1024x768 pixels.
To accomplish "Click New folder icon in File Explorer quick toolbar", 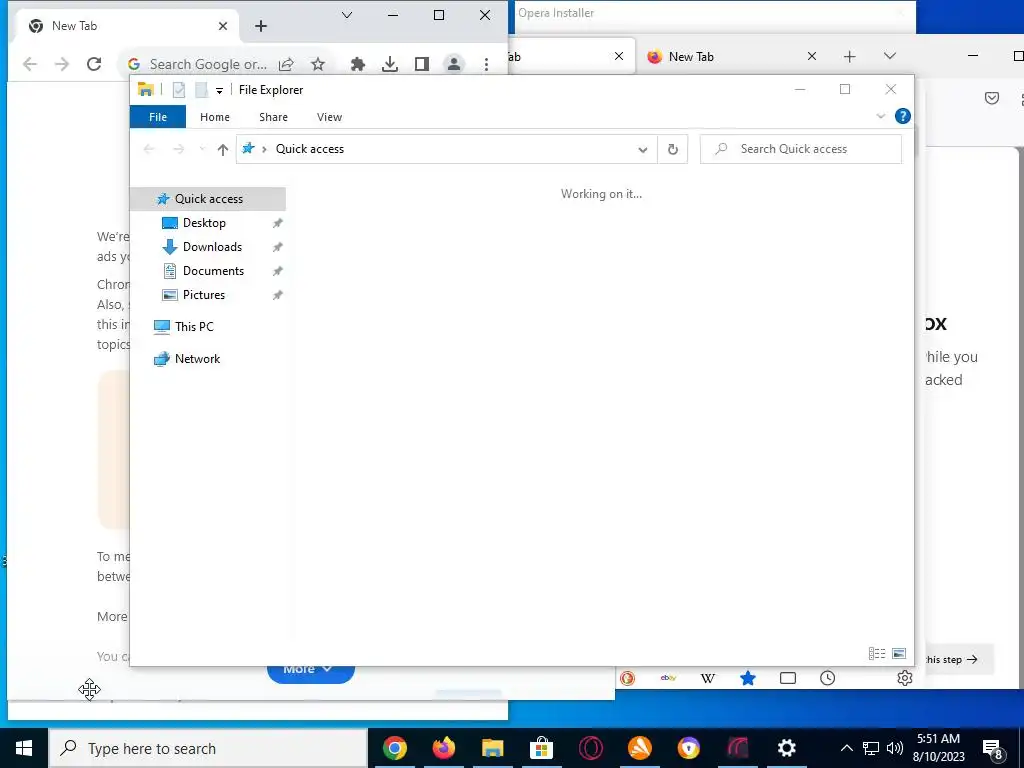I will pos(201,90).
